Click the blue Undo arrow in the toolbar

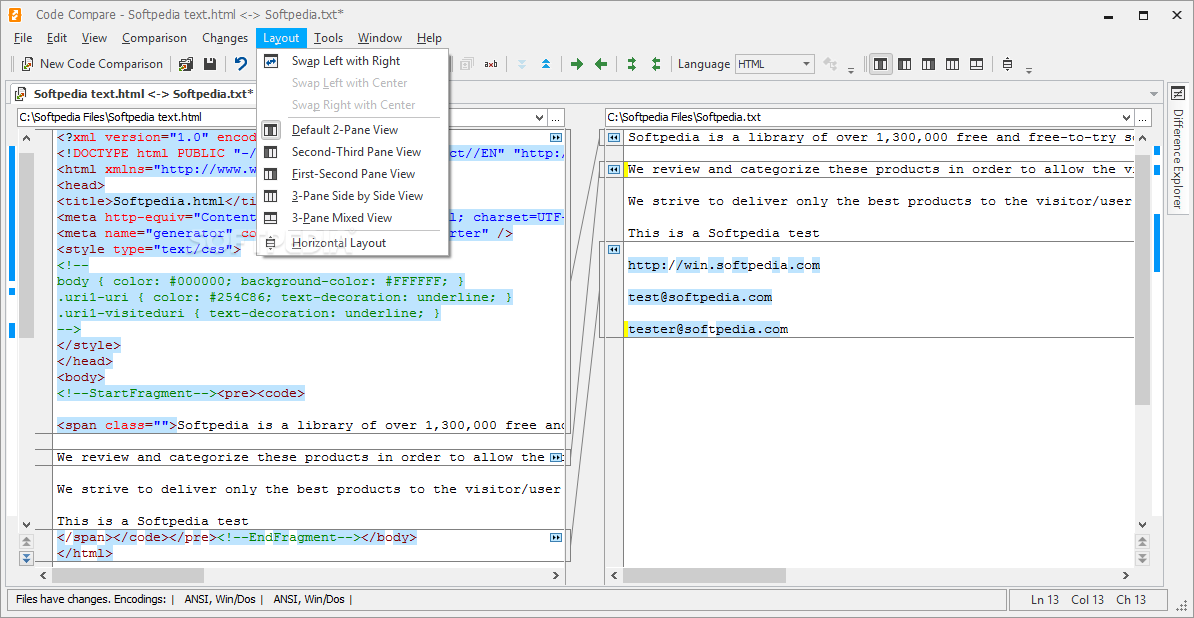[x=241, y=65]
